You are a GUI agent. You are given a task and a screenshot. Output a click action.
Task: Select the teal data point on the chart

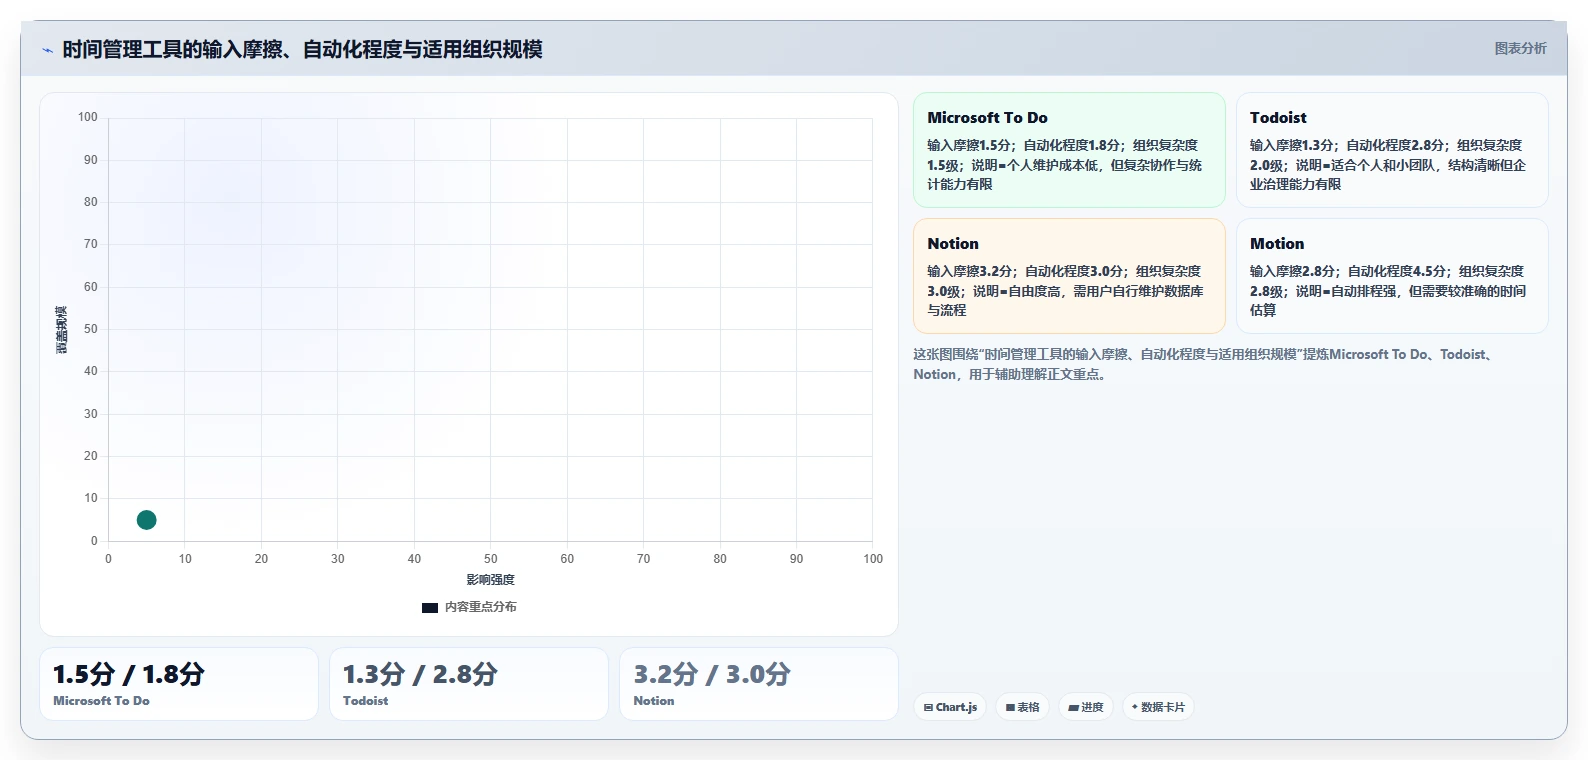click(146, 520)
